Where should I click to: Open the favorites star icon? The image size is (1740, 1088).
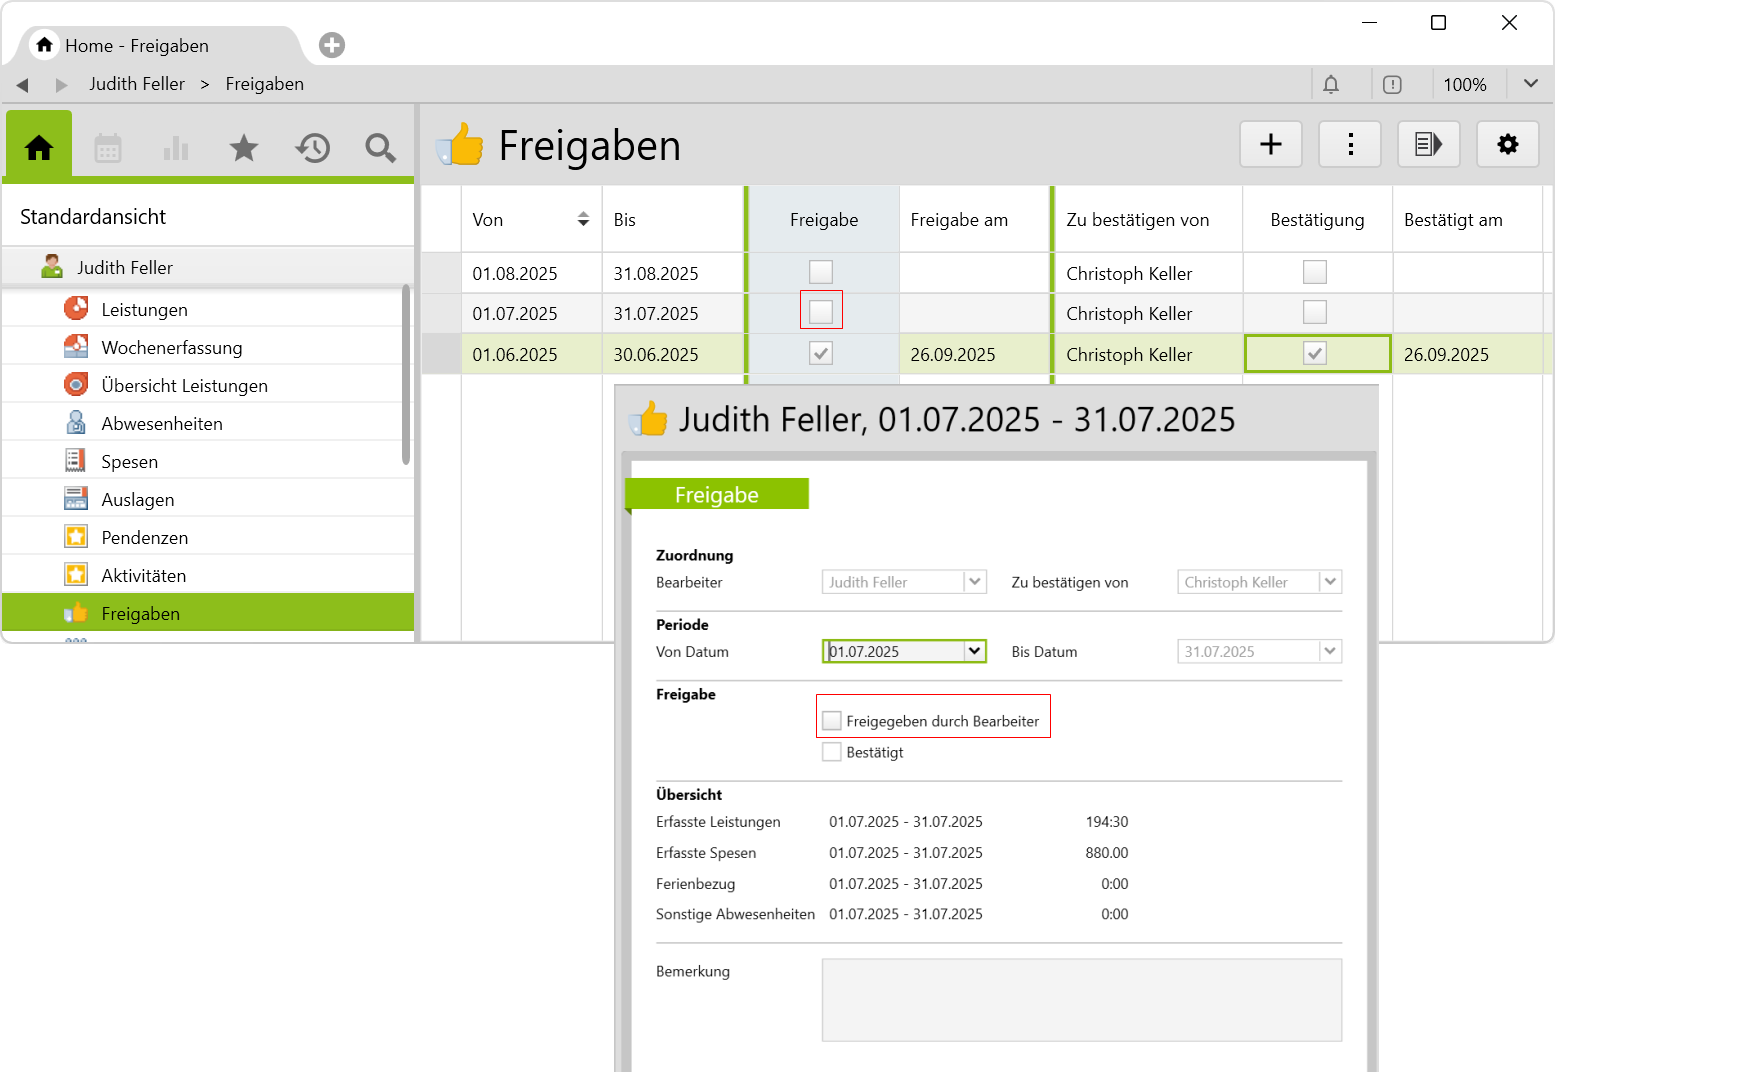coord(244,148)
